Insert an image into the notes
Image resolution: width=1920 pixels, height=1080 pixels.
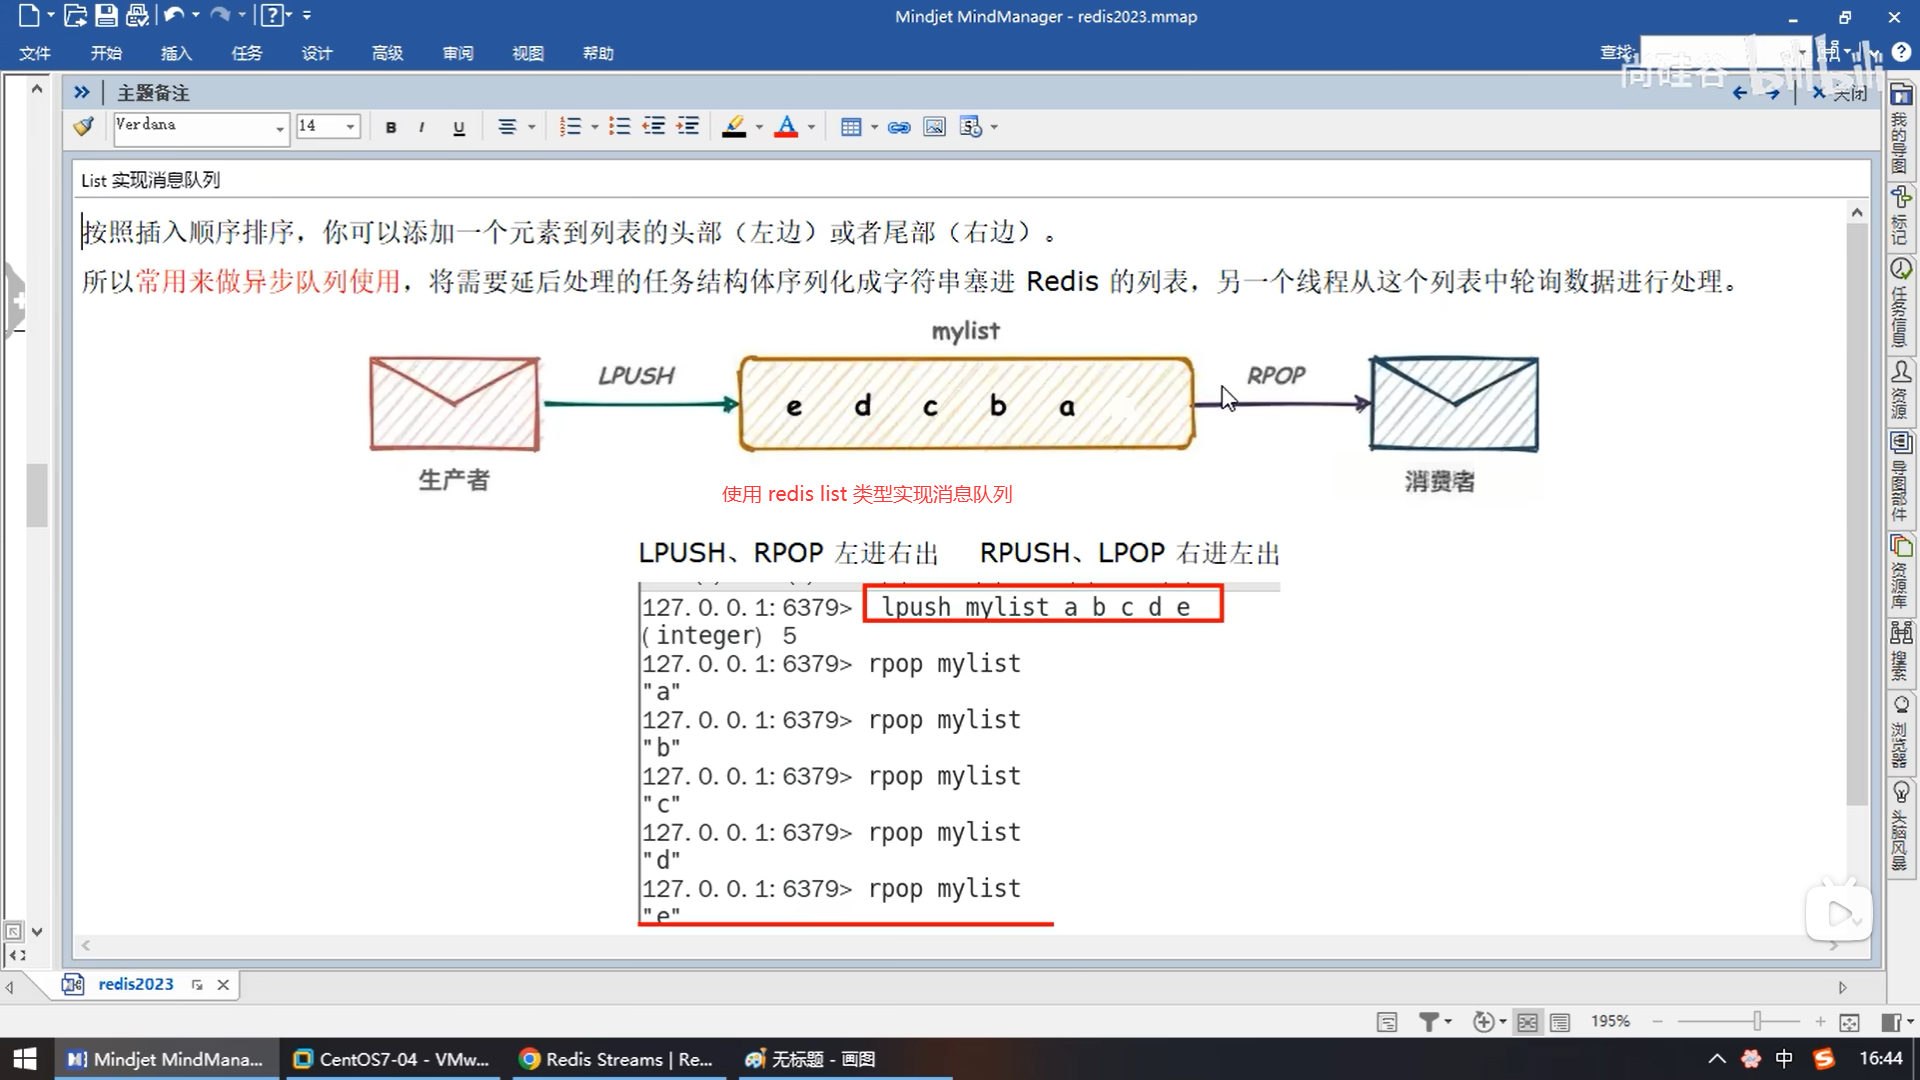pyautogui.click(x=934, y=127)
